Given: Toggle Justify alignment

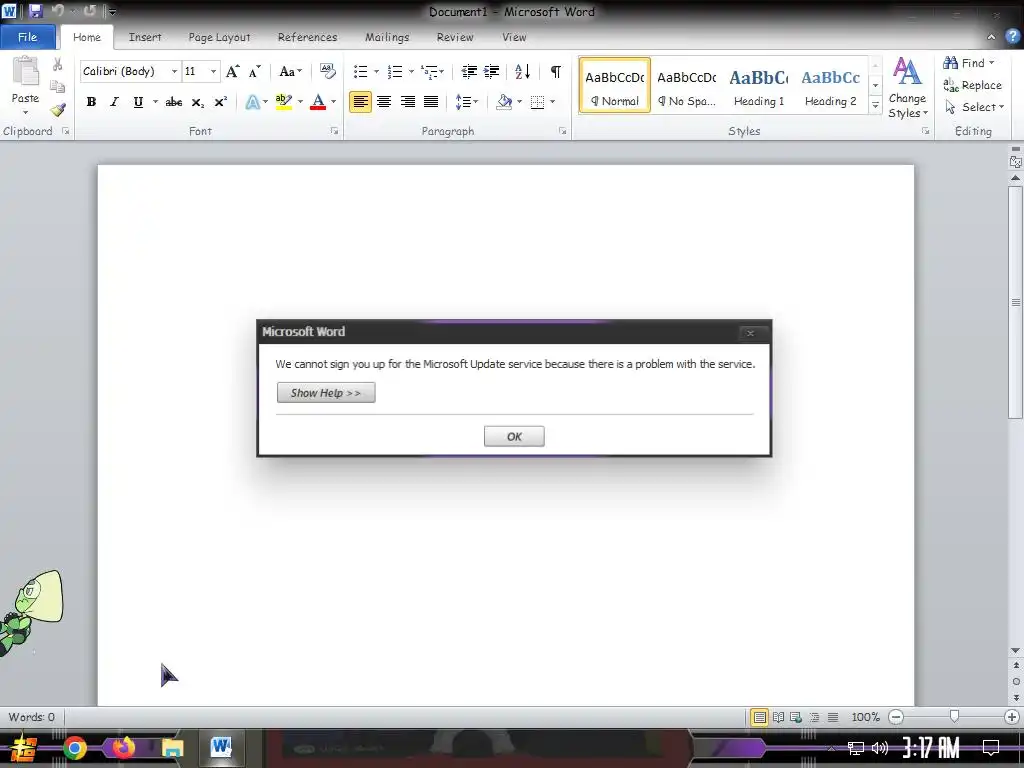Looking at the screenshot, I should pos(431,102).
